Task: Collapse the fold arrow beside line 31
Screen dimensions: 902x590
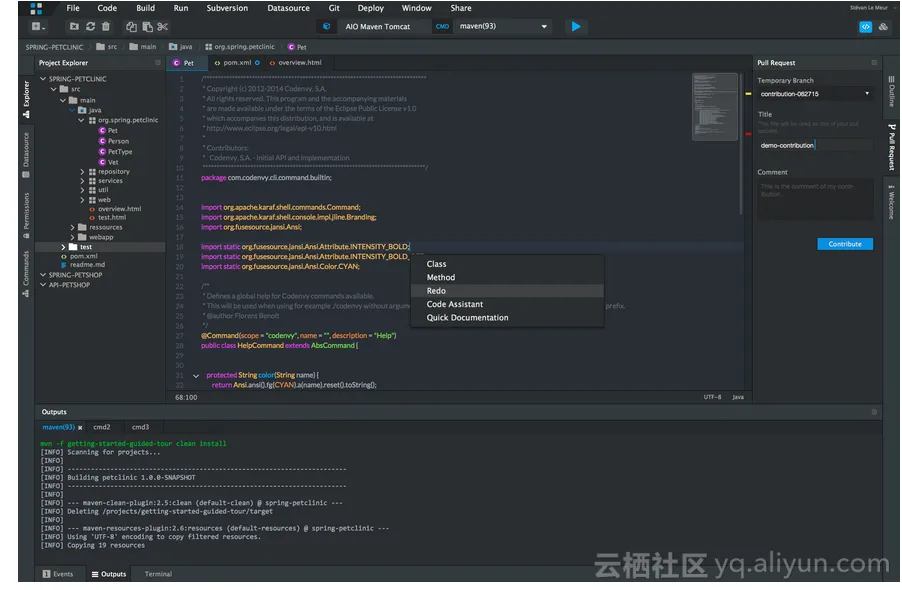Action: [x=196, y=376]
